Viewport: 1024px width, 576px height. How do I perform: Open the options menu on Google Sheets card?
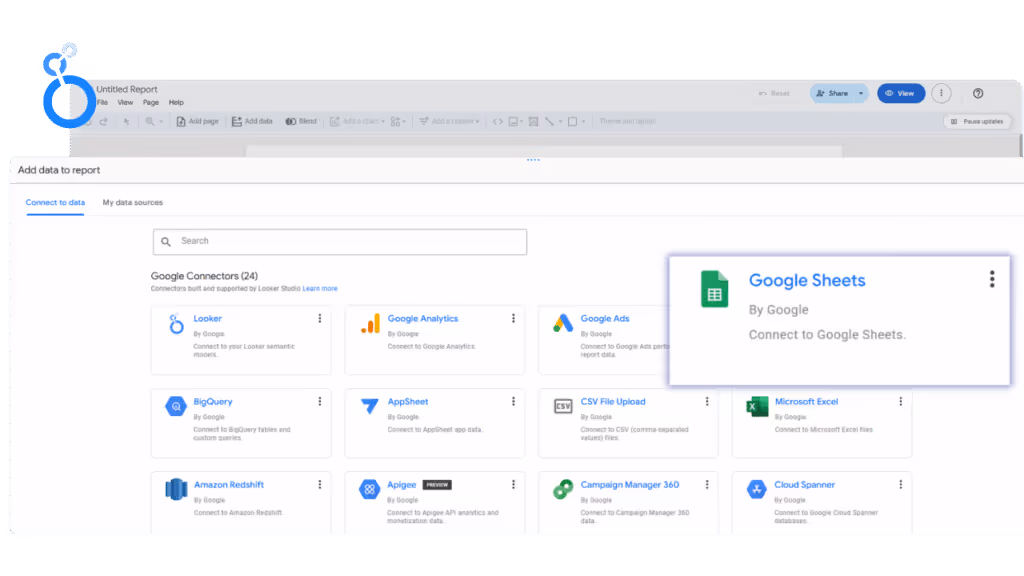992,279
